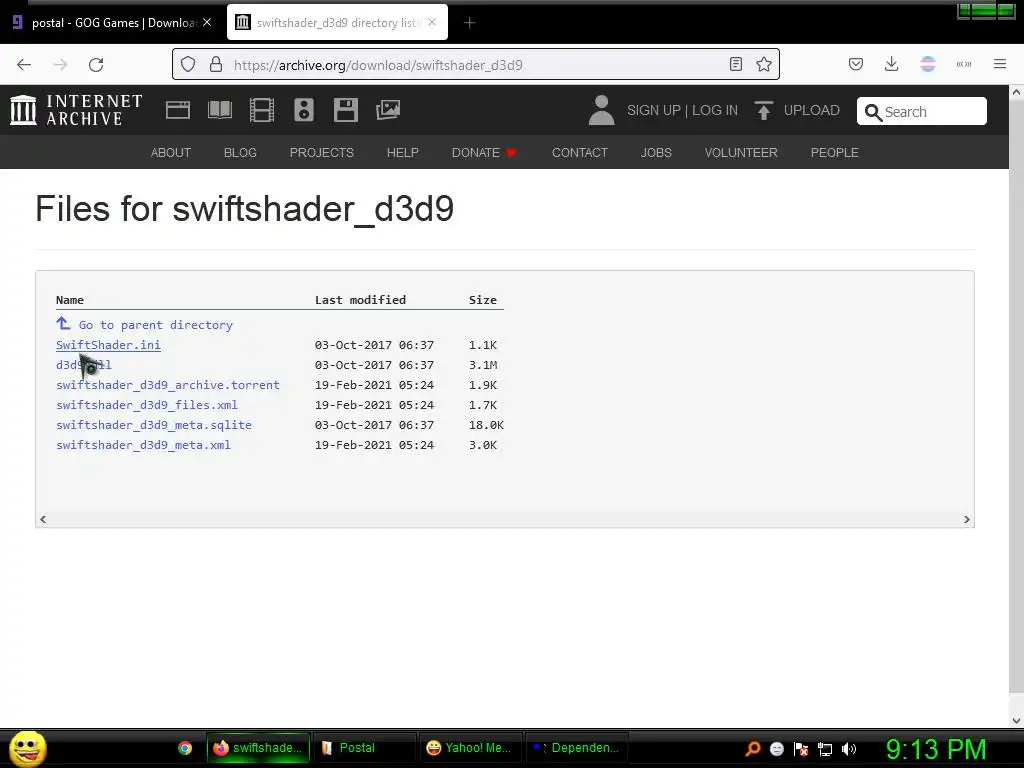Open the taskbar search magnifier tray icon

click(x=752, y=749)
